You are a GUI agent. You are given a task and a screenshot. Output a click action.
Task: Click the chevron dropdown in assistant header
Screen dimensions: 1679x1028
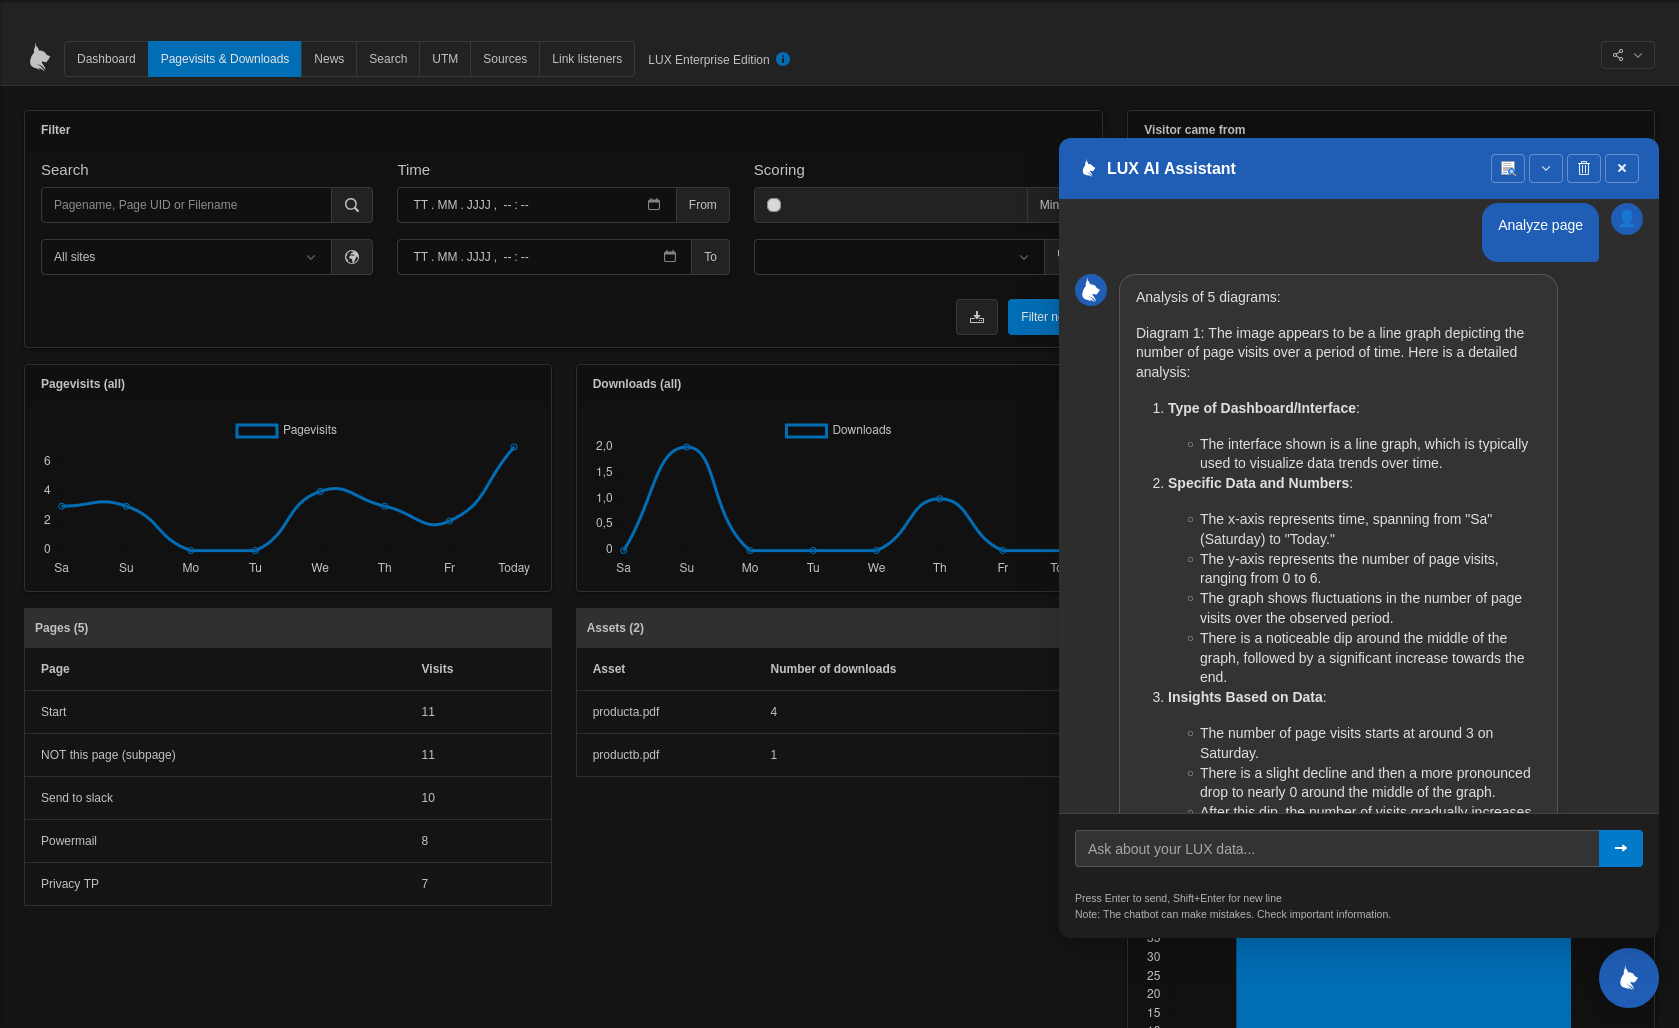[1546, 169]
